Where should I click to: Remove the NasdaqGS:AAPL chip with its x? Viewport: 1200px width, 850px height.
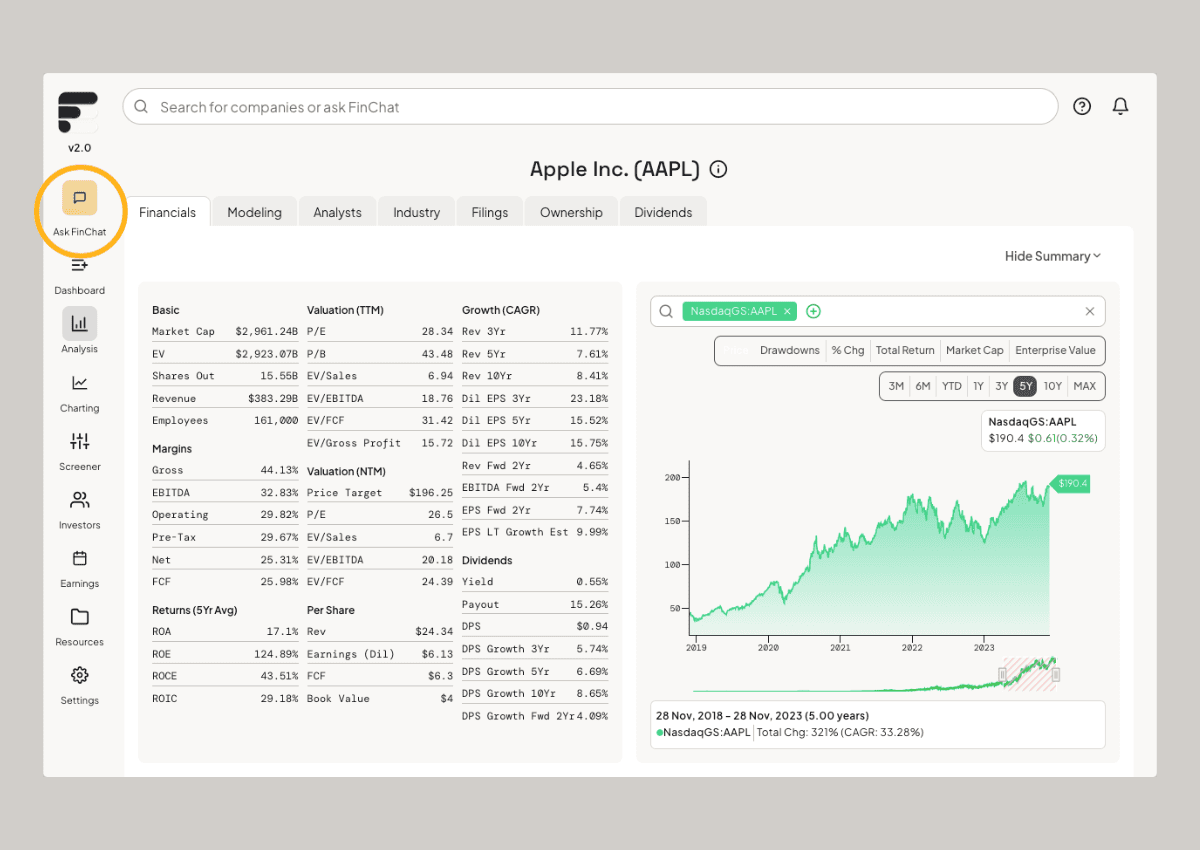coord(787,311)
